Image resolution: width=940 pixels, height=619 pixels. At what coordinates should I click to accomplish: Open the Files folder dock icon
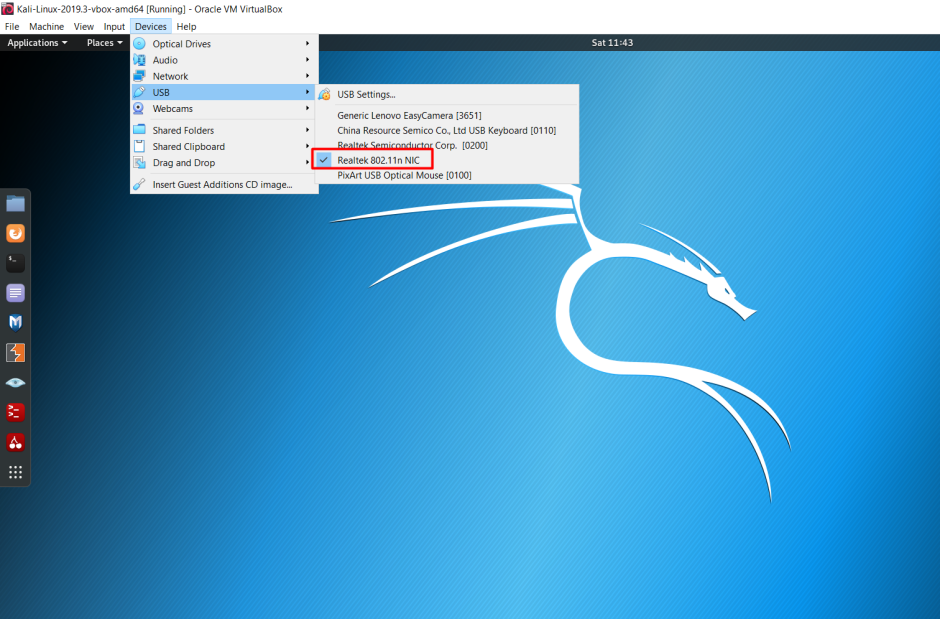point(16,204)
